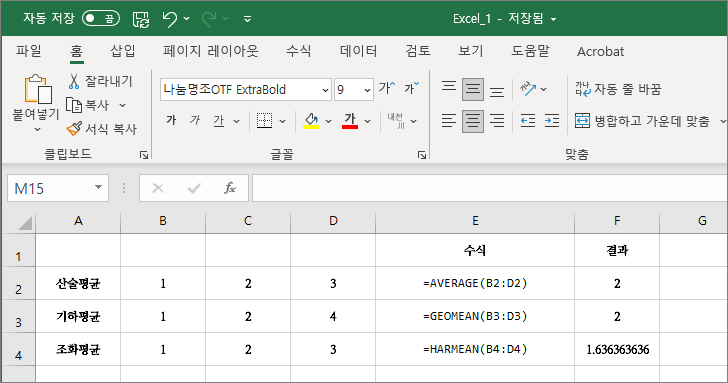This screenshot has width=728, height=383.
Task: Click the Paste (붙여넣기) clipboard icon
Action: pos(37,89)
